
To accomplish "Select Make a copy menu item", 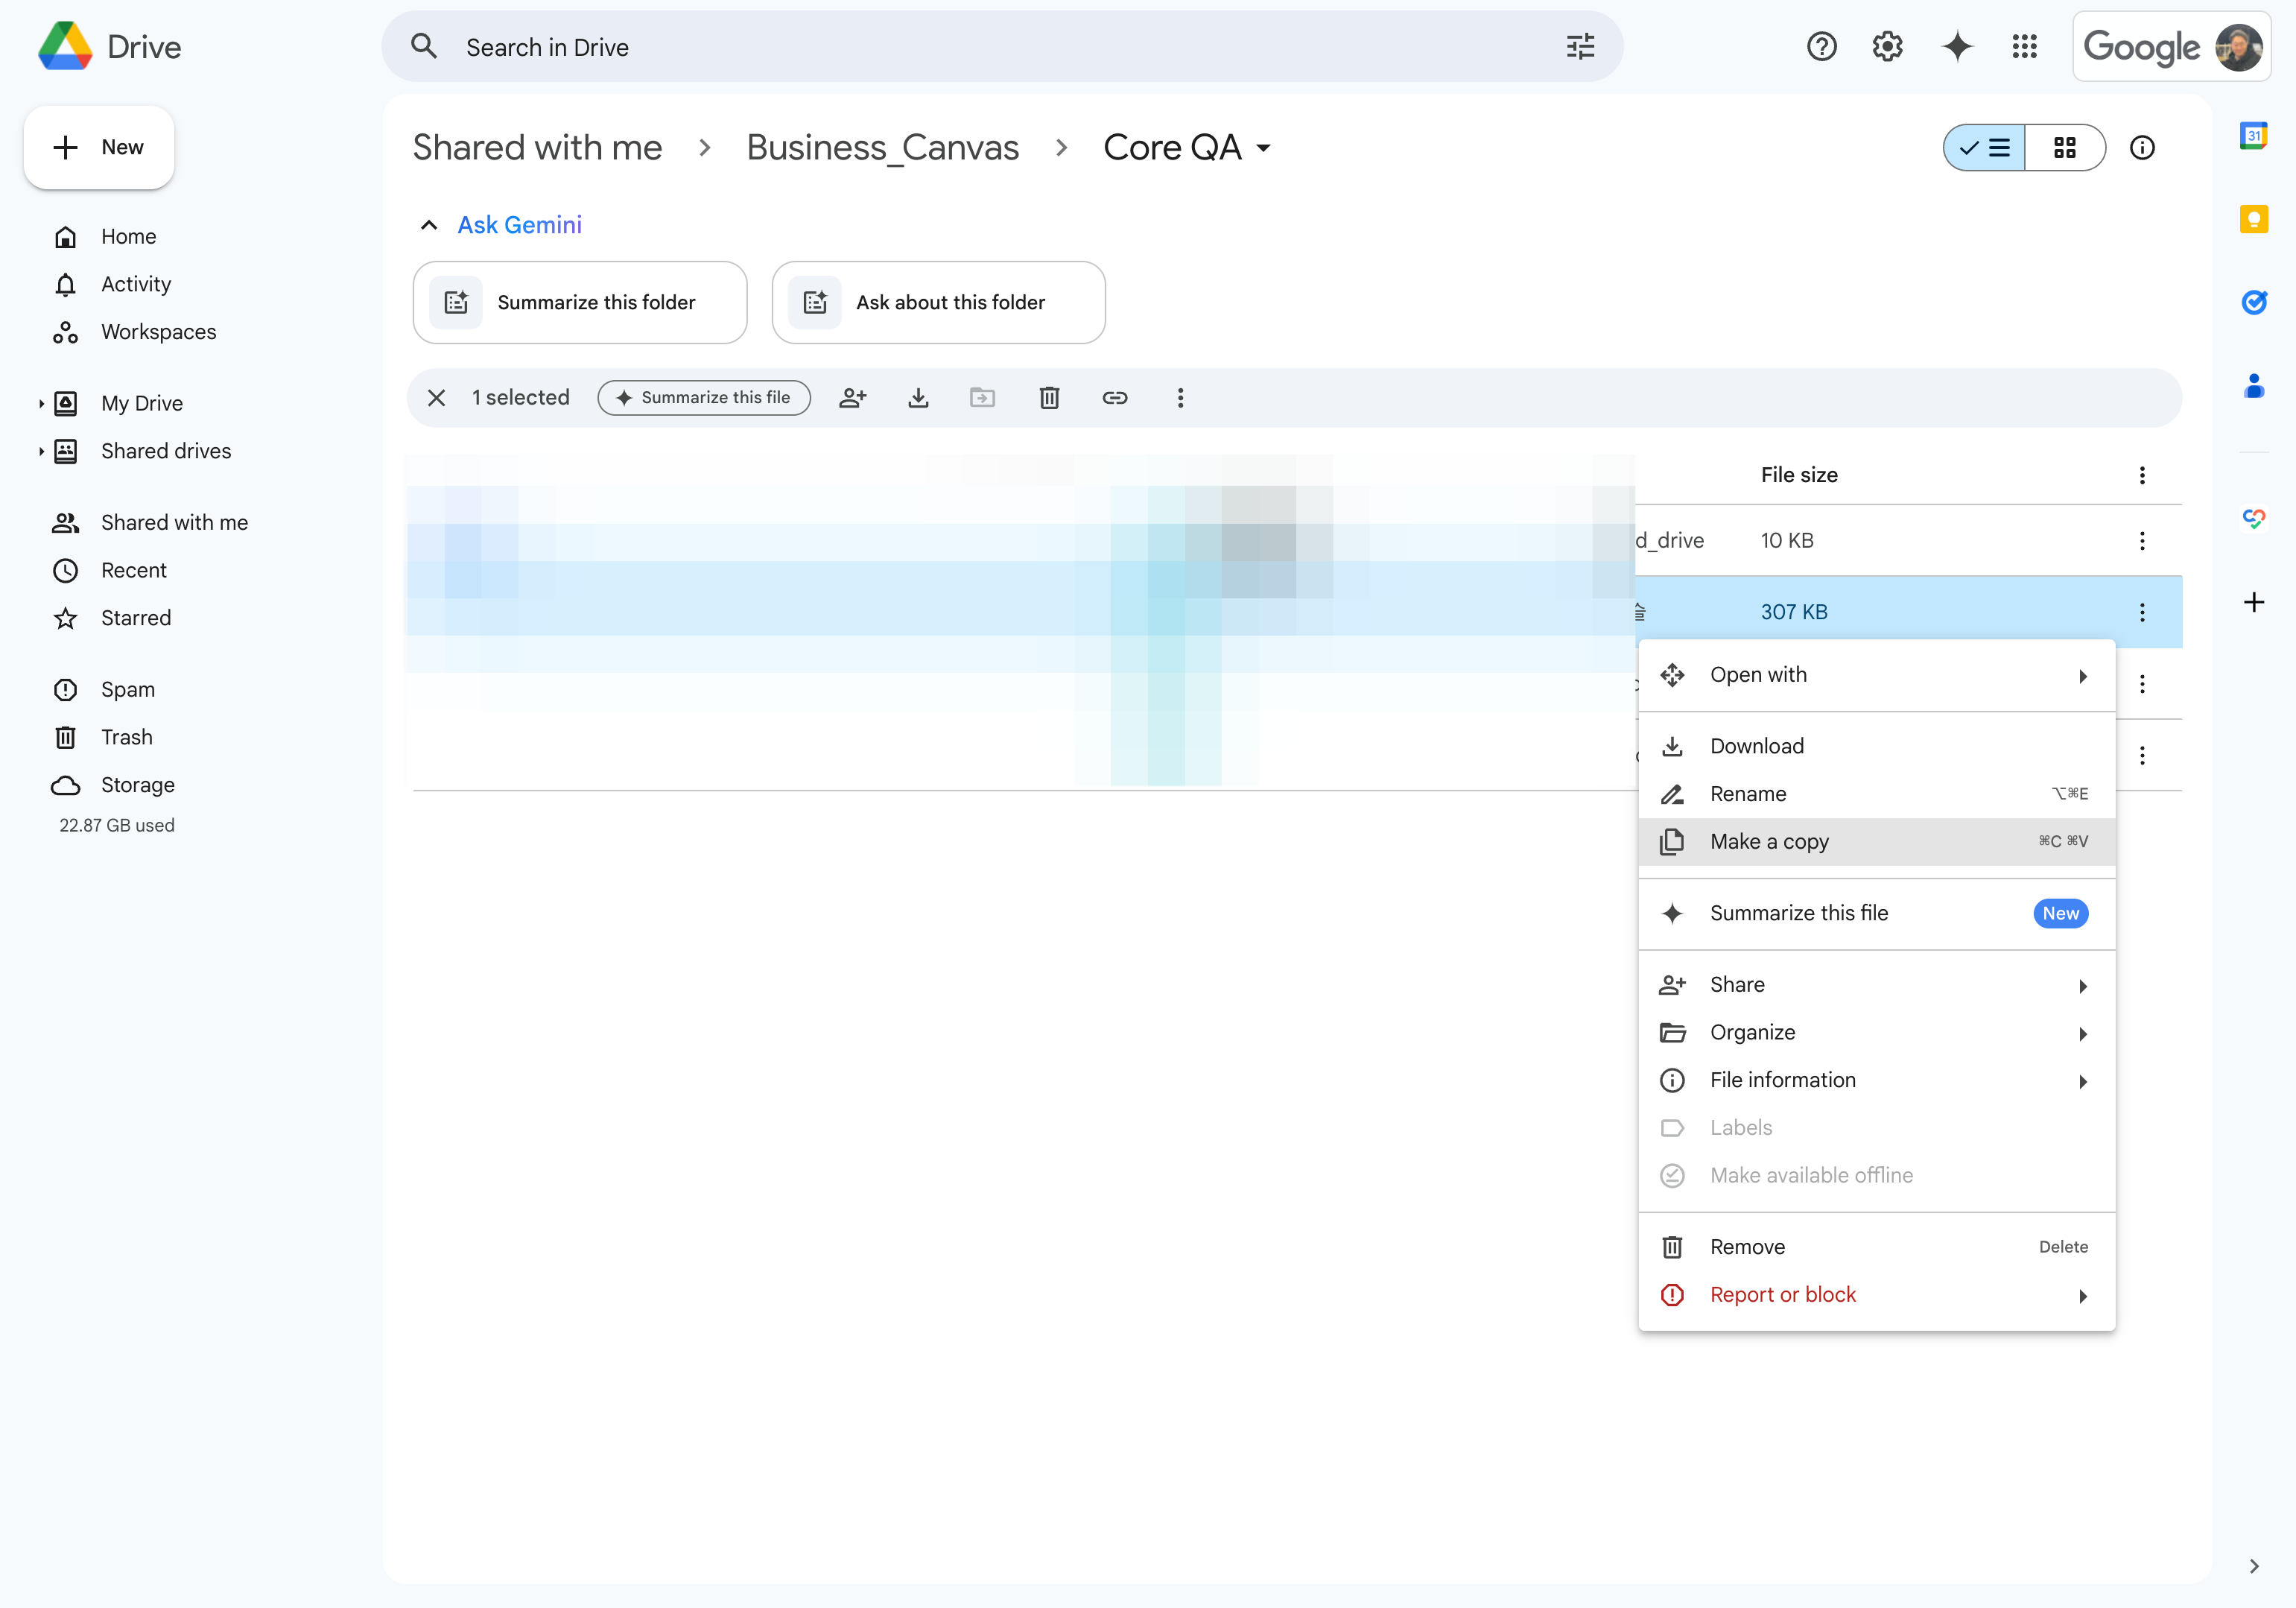I will 1876,842.
